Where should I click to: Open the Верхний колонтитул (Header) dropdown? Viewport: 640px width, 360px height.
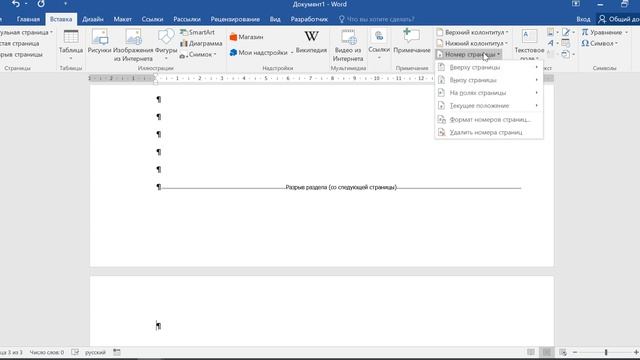click(x=472, y=32)
